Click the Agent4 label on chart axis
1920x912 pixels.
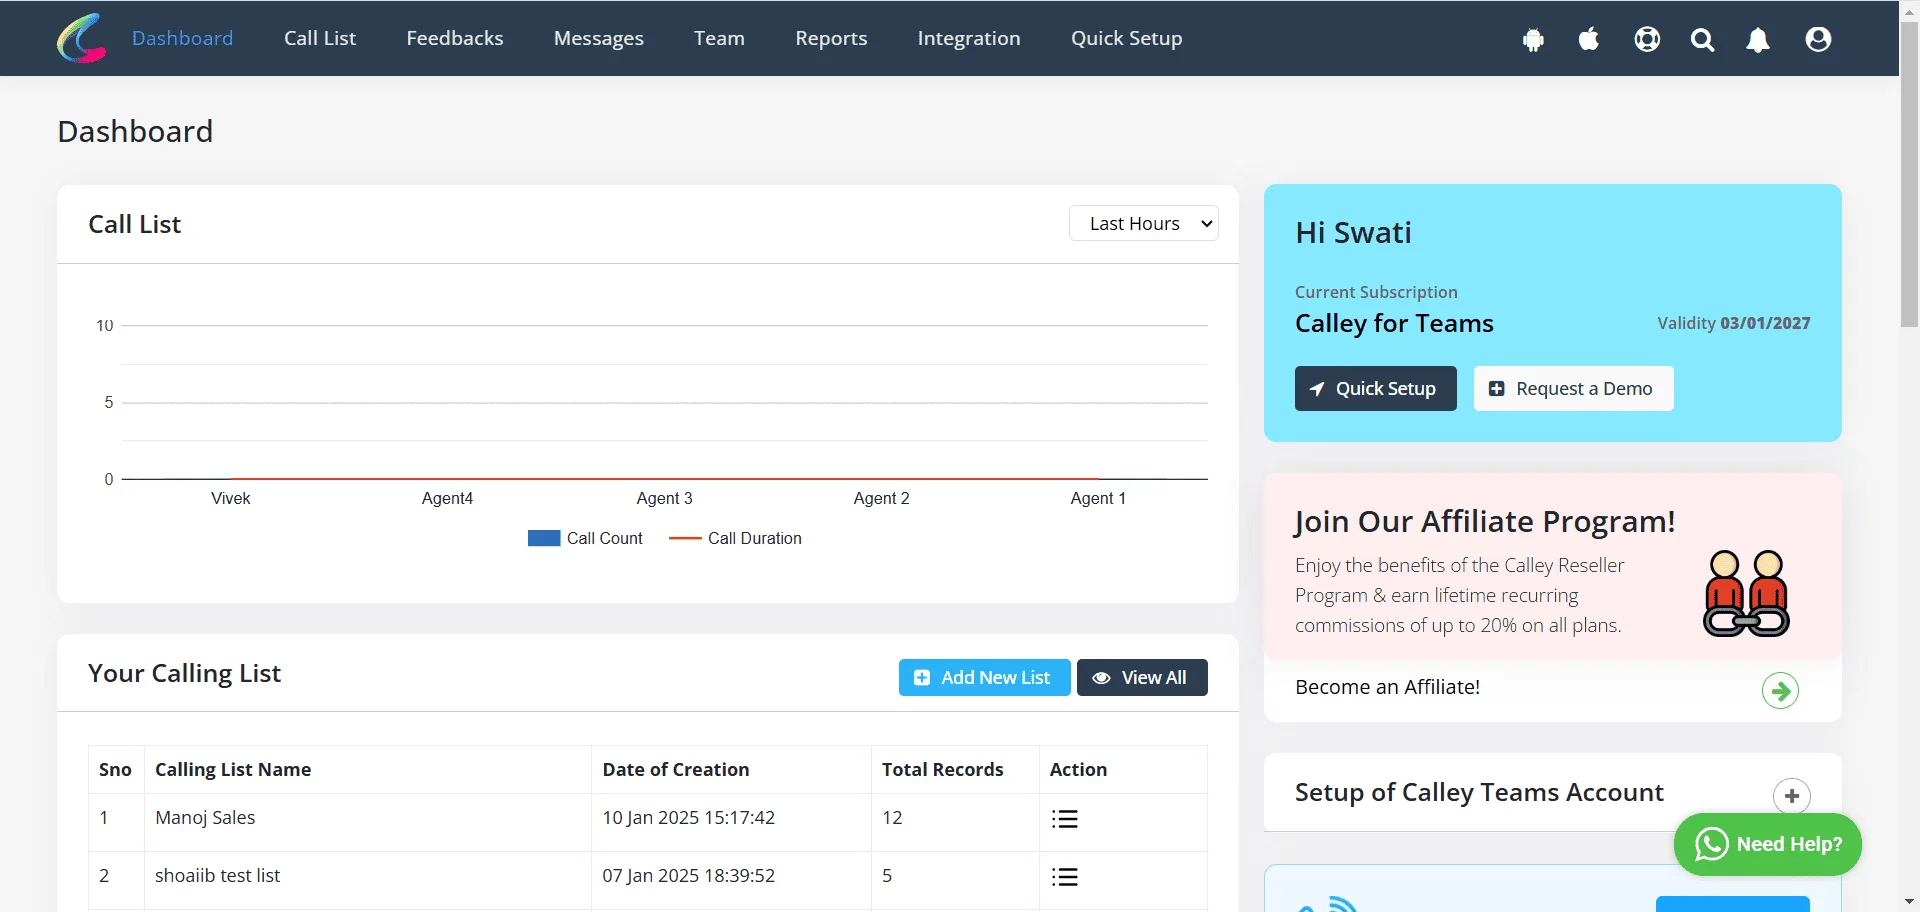(447, 498)
